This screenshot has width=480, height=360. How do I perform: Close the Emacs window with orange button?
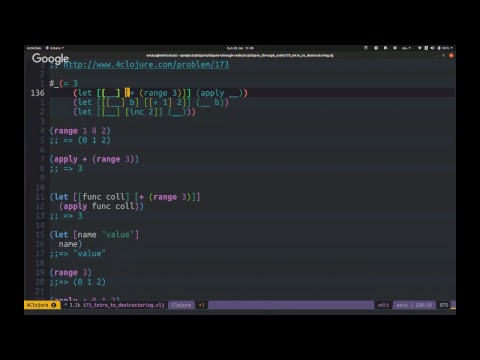click(x=451, y=56)
